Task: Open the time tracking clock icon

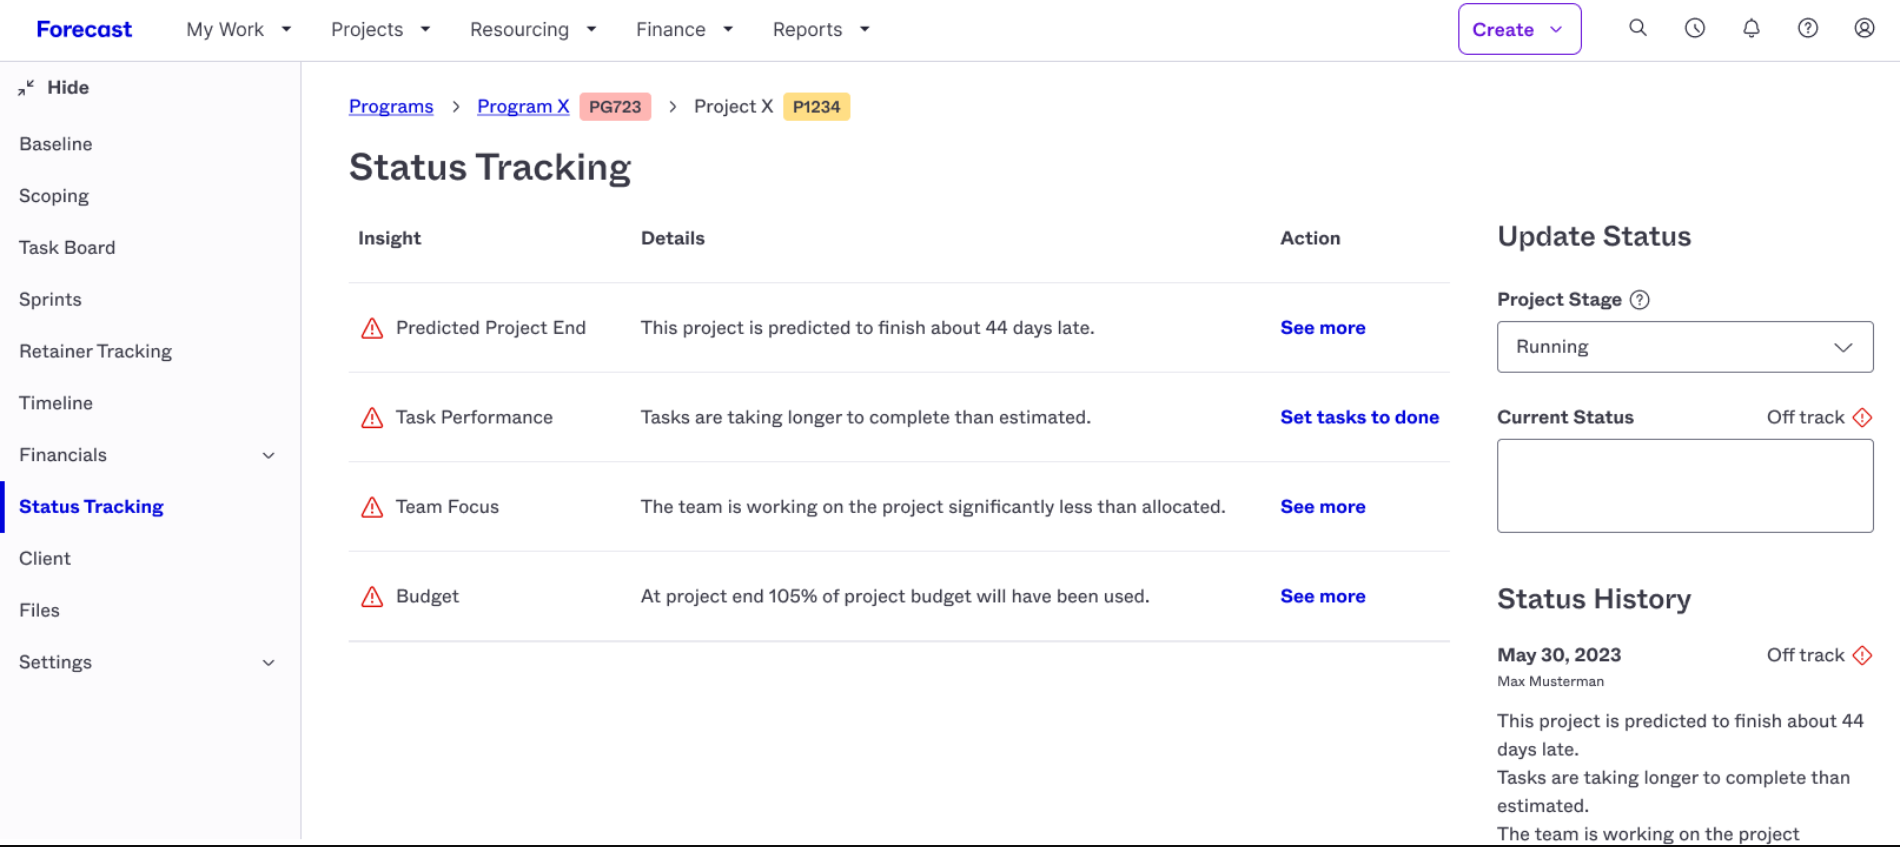Action: point(1694,28)
